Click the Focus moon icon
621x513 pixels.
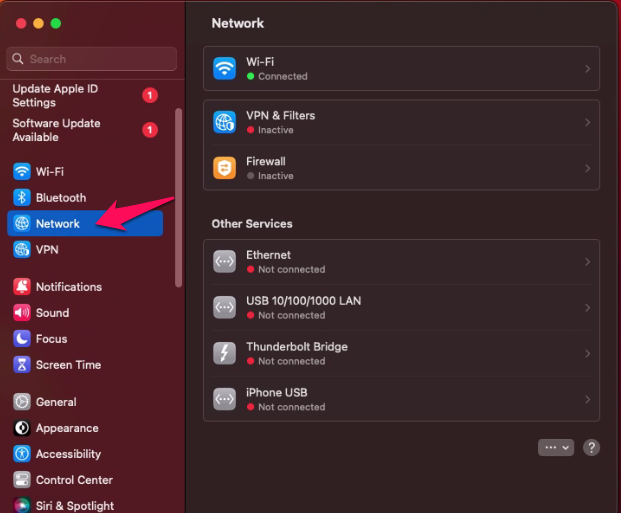point(22,339)
